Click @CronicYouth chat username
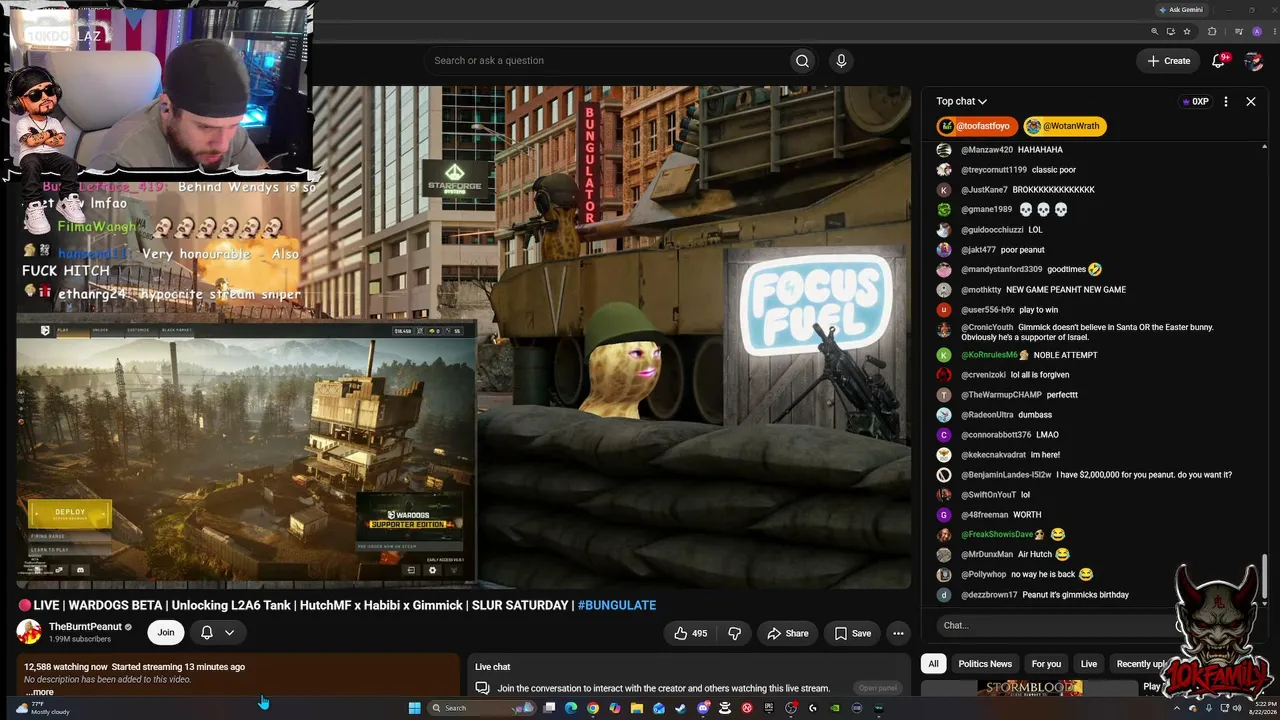 coord(987,327)
